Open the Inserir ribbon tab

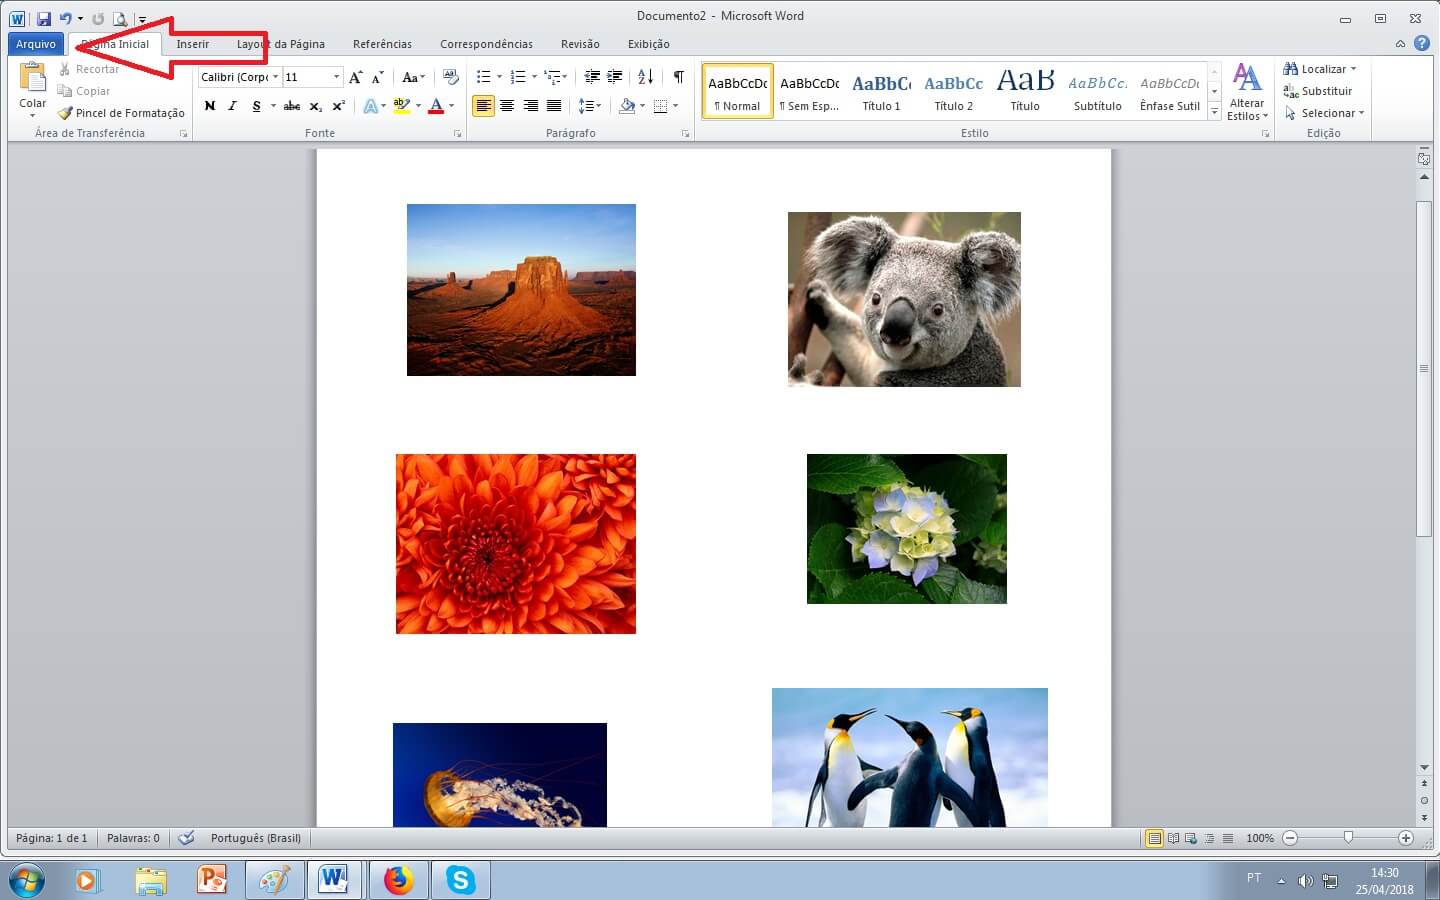193,44
